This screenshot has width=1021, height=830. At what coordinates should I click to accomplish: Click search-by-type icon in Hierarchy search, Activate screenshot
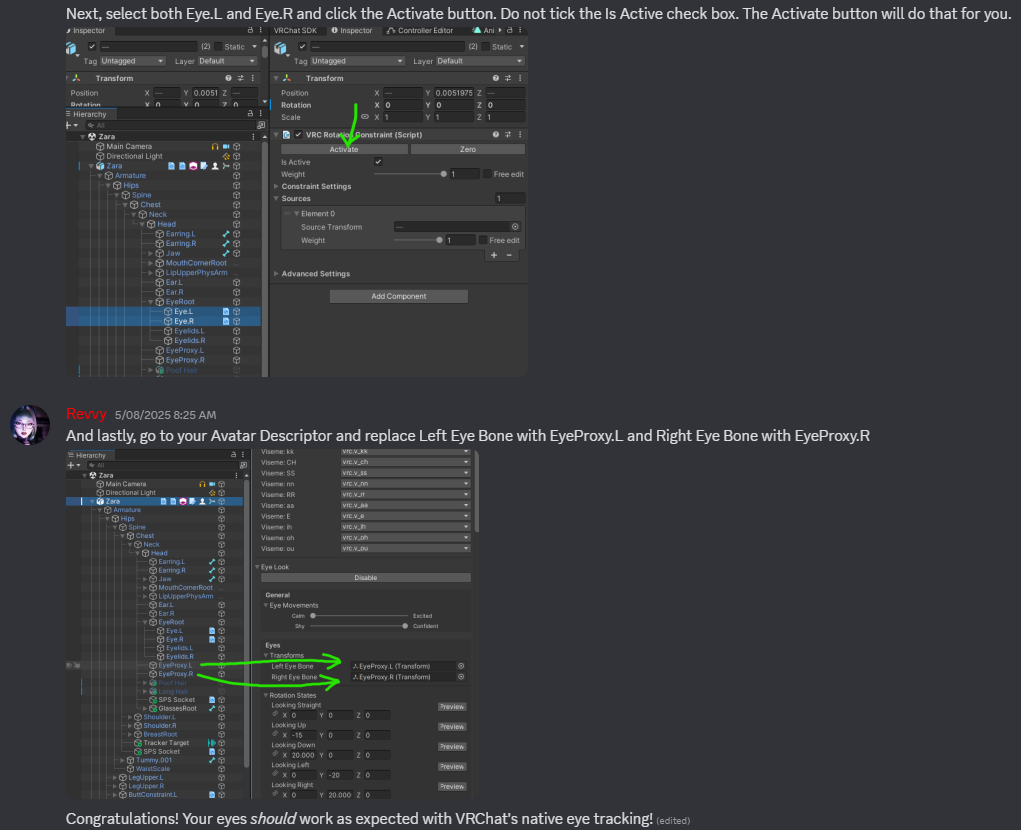click(261, 125)
